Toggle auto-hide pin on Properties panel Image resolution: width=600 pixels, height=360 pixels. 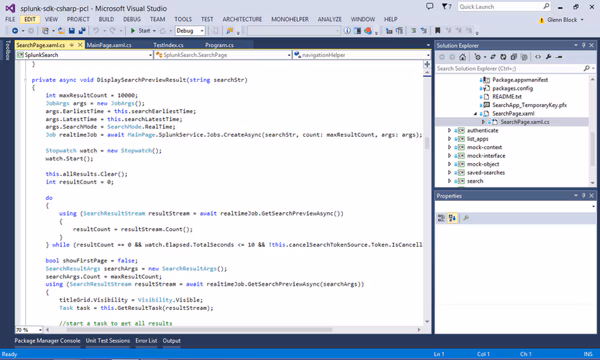pyautogui.click(x=584, y=195)
